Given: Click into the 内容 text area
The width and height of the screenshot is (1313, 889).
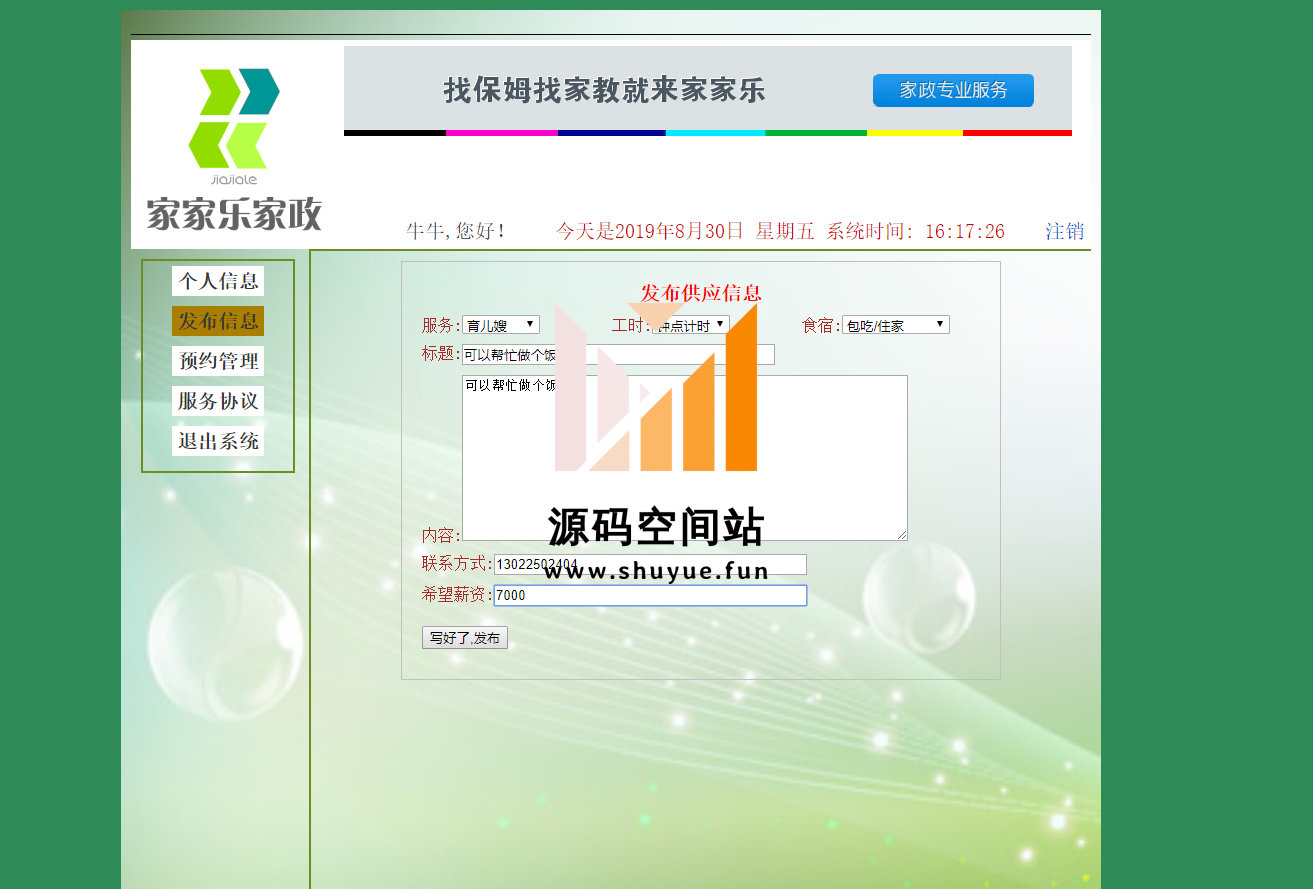Looking at the screenshot, I should [x=685, y=458].
